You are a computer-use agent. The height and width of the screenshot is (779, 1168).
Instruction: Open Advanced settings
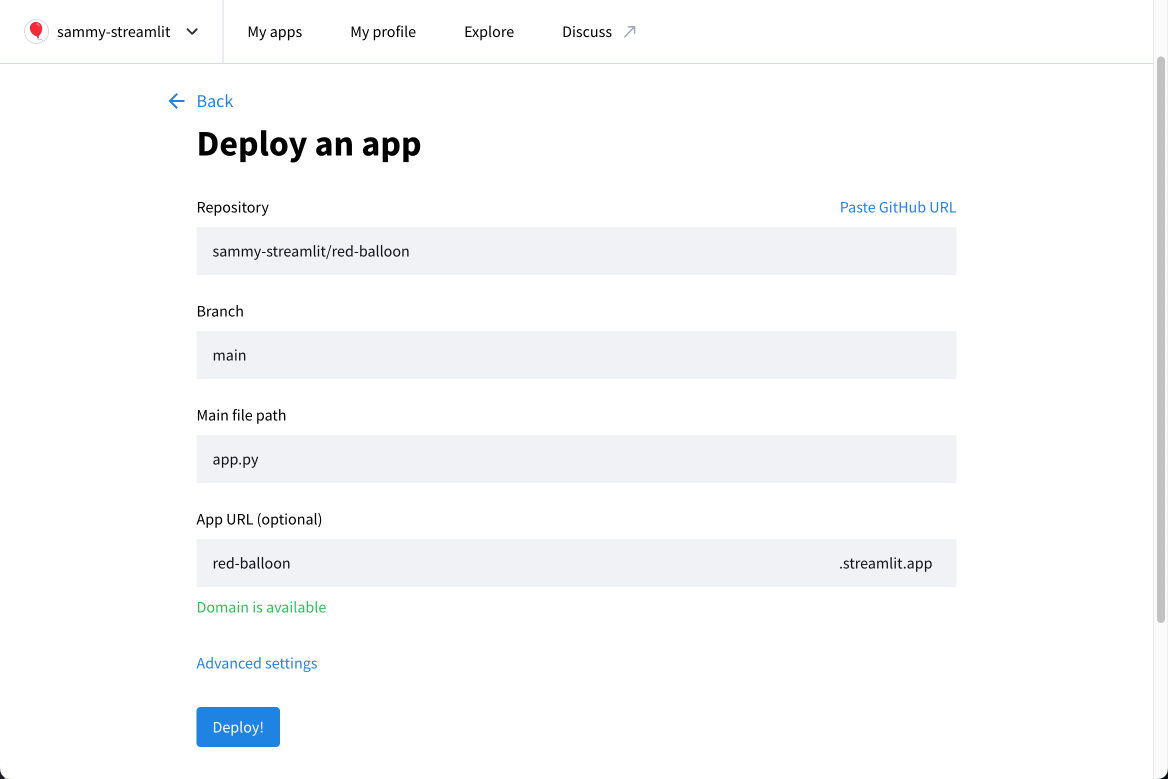(x=257, y=663)
